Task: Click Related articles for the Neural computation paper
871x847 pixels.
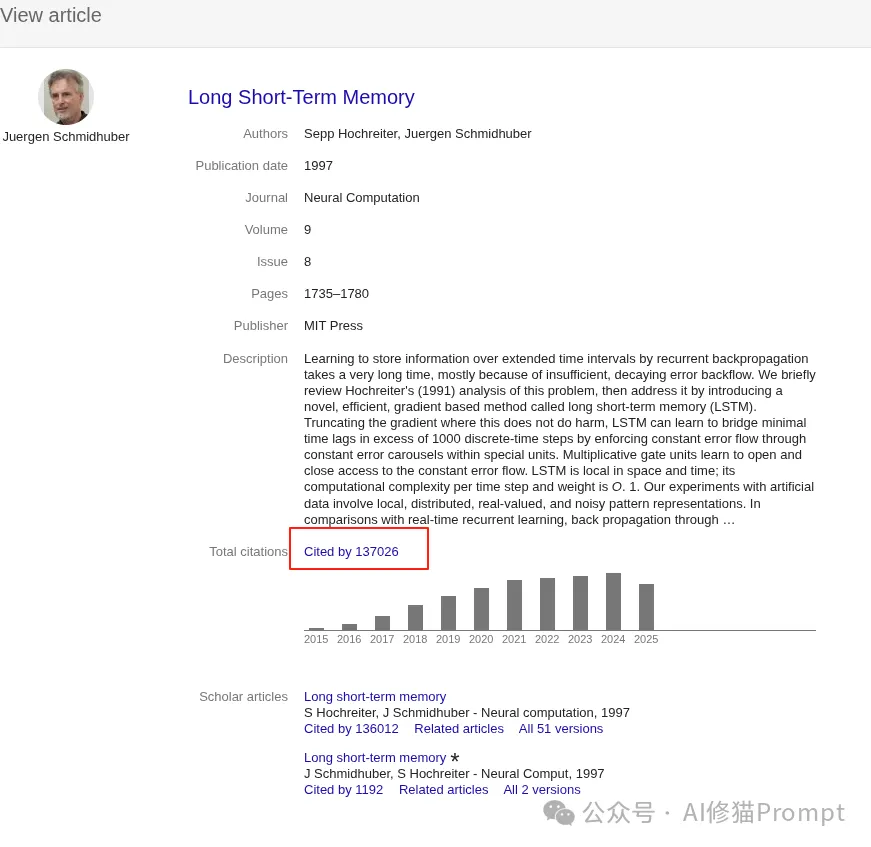Action: click(459, 728)
